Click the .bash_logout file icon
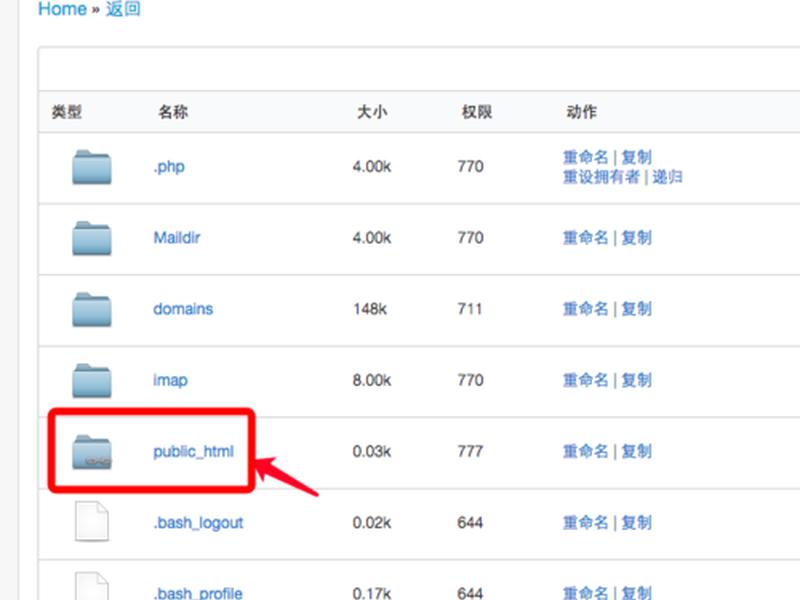Viewport: 800px width, 600px height. click(92, 521)
